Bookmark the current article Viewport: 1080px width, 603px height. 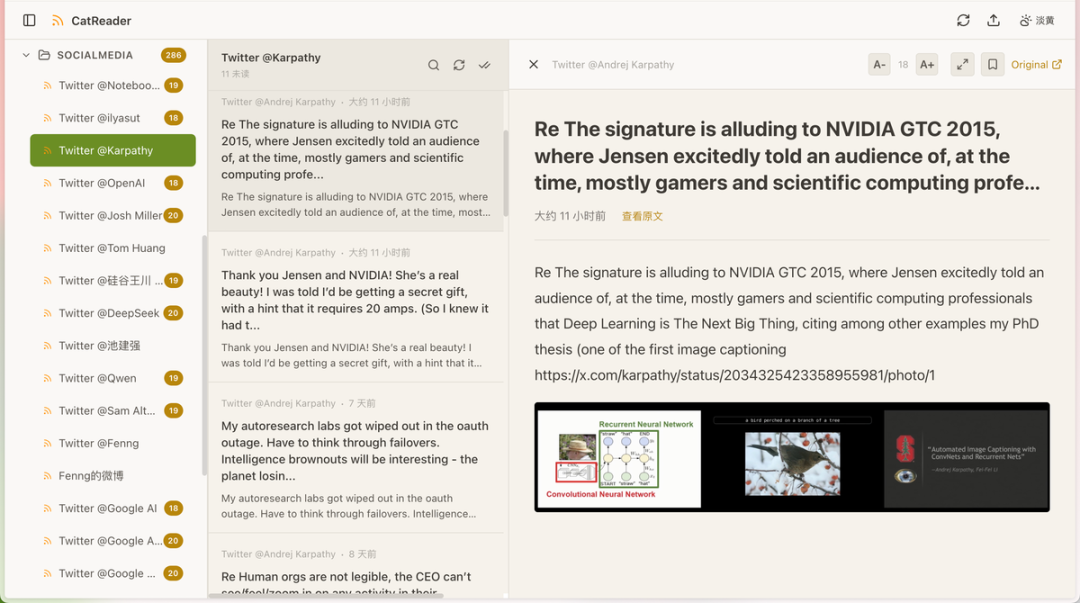click(x=993, y=65)
